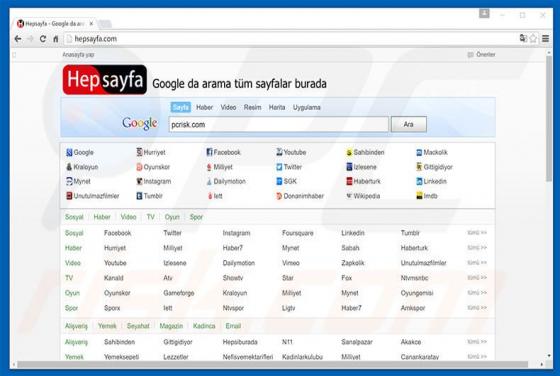Click the user profile icon in title bar
The width and height of the screenshot is (560, 376).
pos(484,14)
